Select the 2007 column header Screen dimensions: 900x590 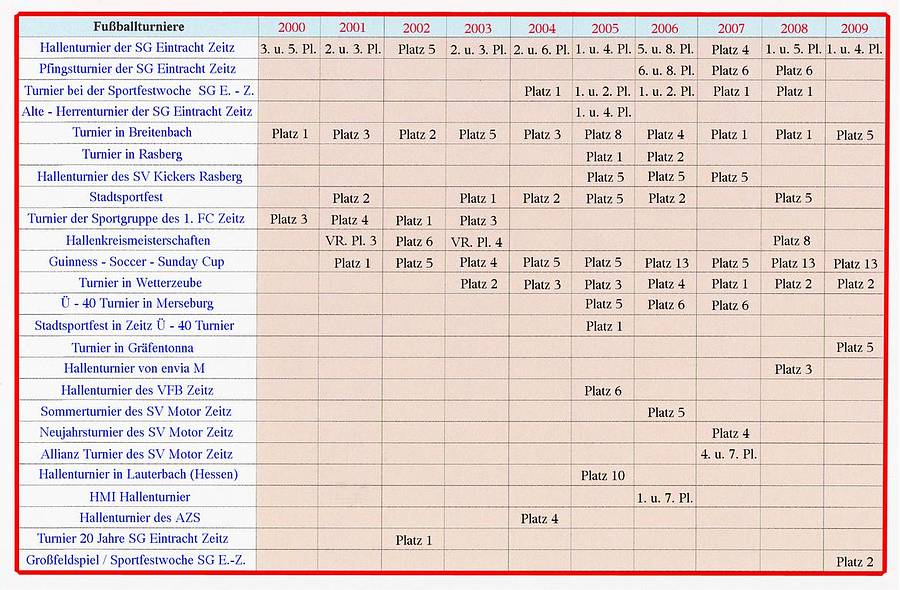730,28
